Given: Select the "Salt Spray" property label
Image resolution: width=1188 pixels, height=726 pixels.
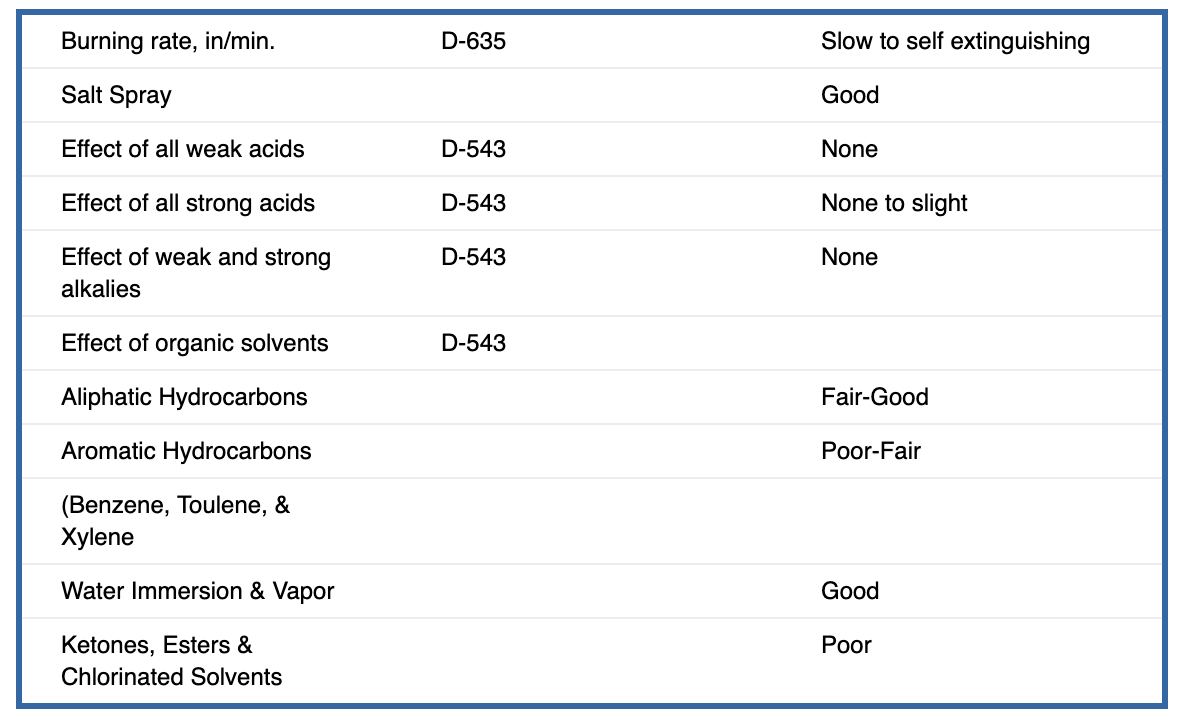Looking at the screenshot, I should [116, 95].
